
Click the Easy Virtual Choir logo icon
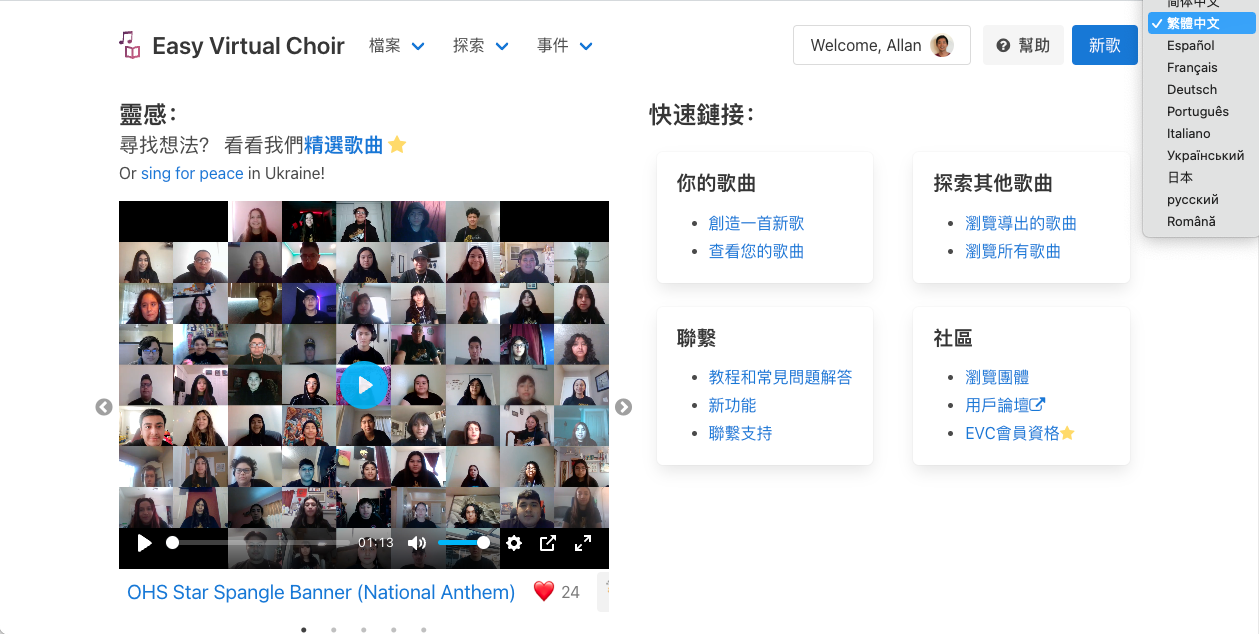tap(130, 45)
